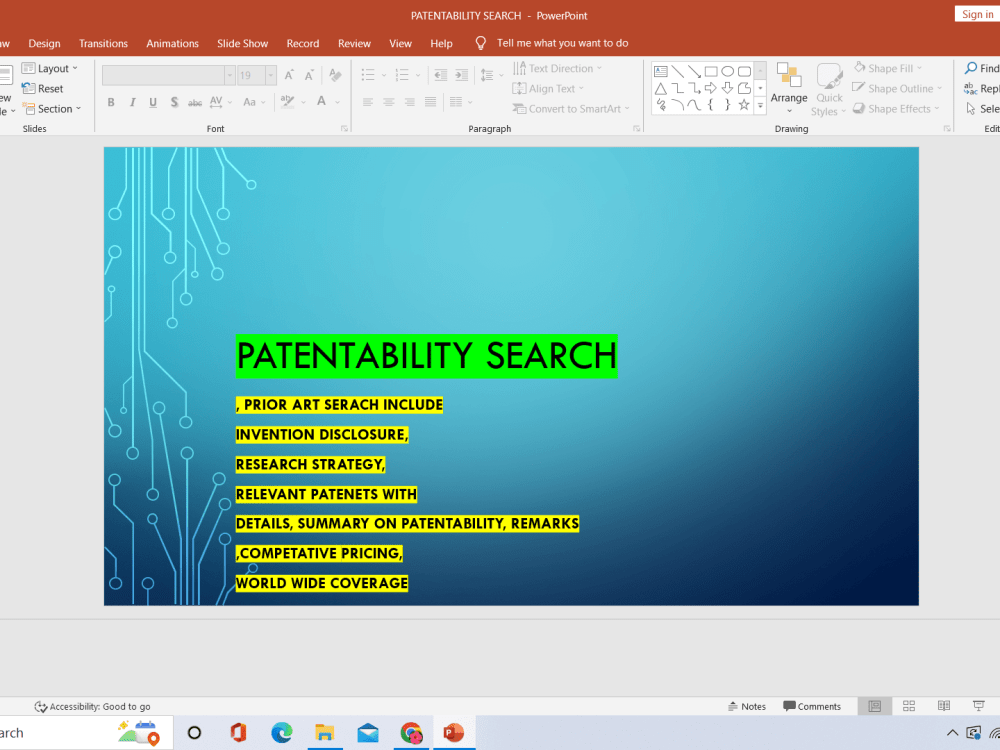Select the rectangle shape
1000x750 pixels.
pyautogui.click(x=711, y=71)
